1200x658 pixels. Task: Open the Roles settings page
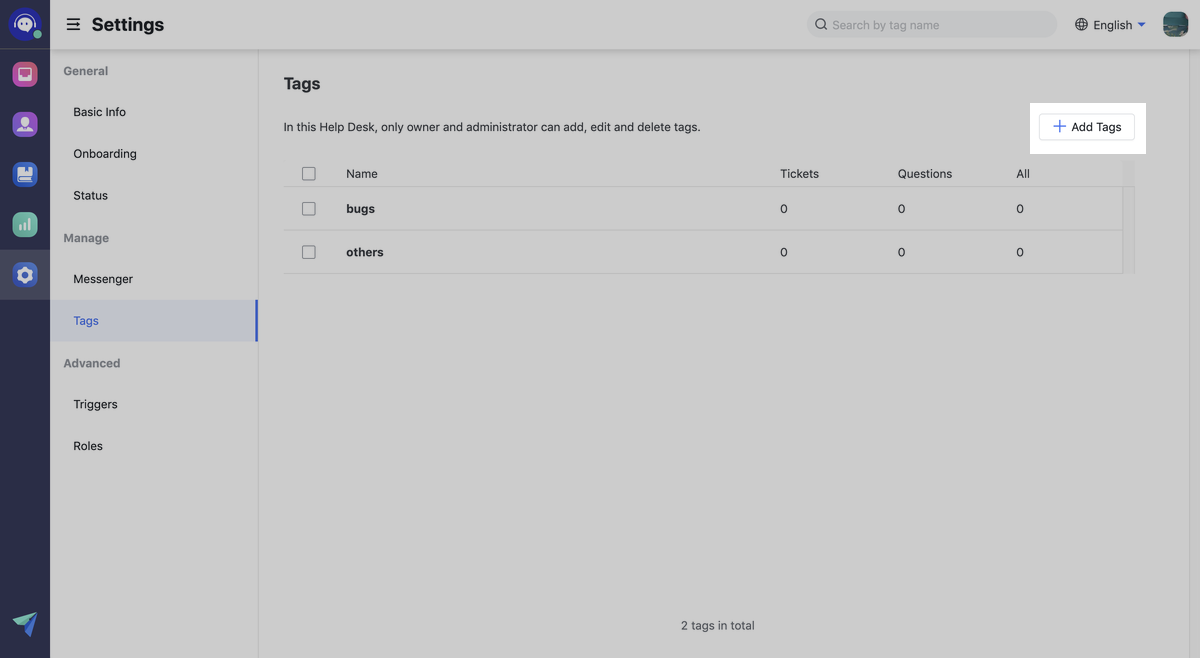pyautogui.click(x=88, y=445)
